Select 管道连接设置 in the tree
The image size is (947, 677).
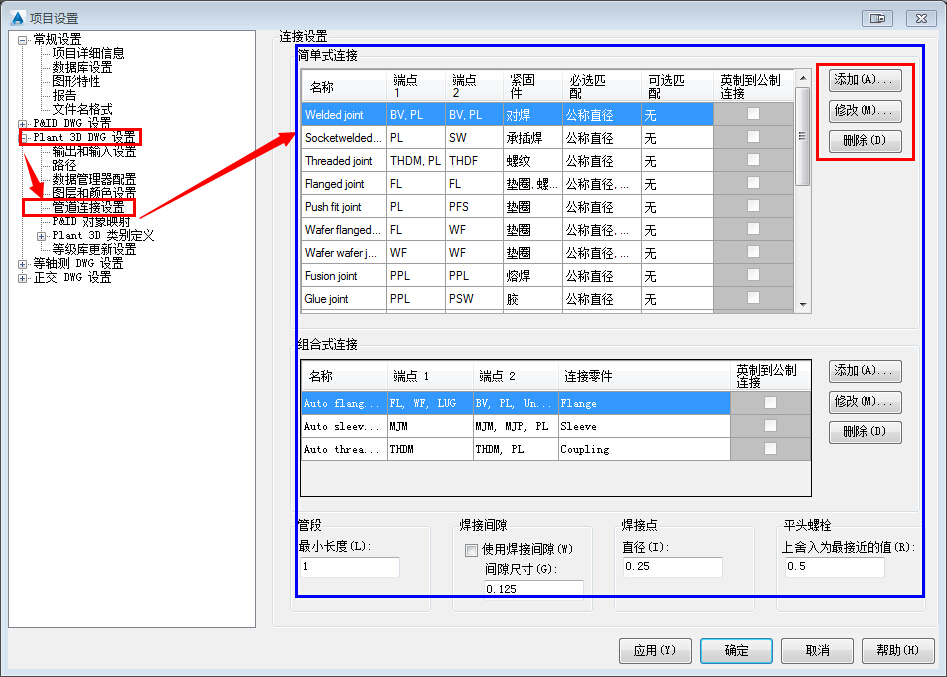click(x=88, y=208)
